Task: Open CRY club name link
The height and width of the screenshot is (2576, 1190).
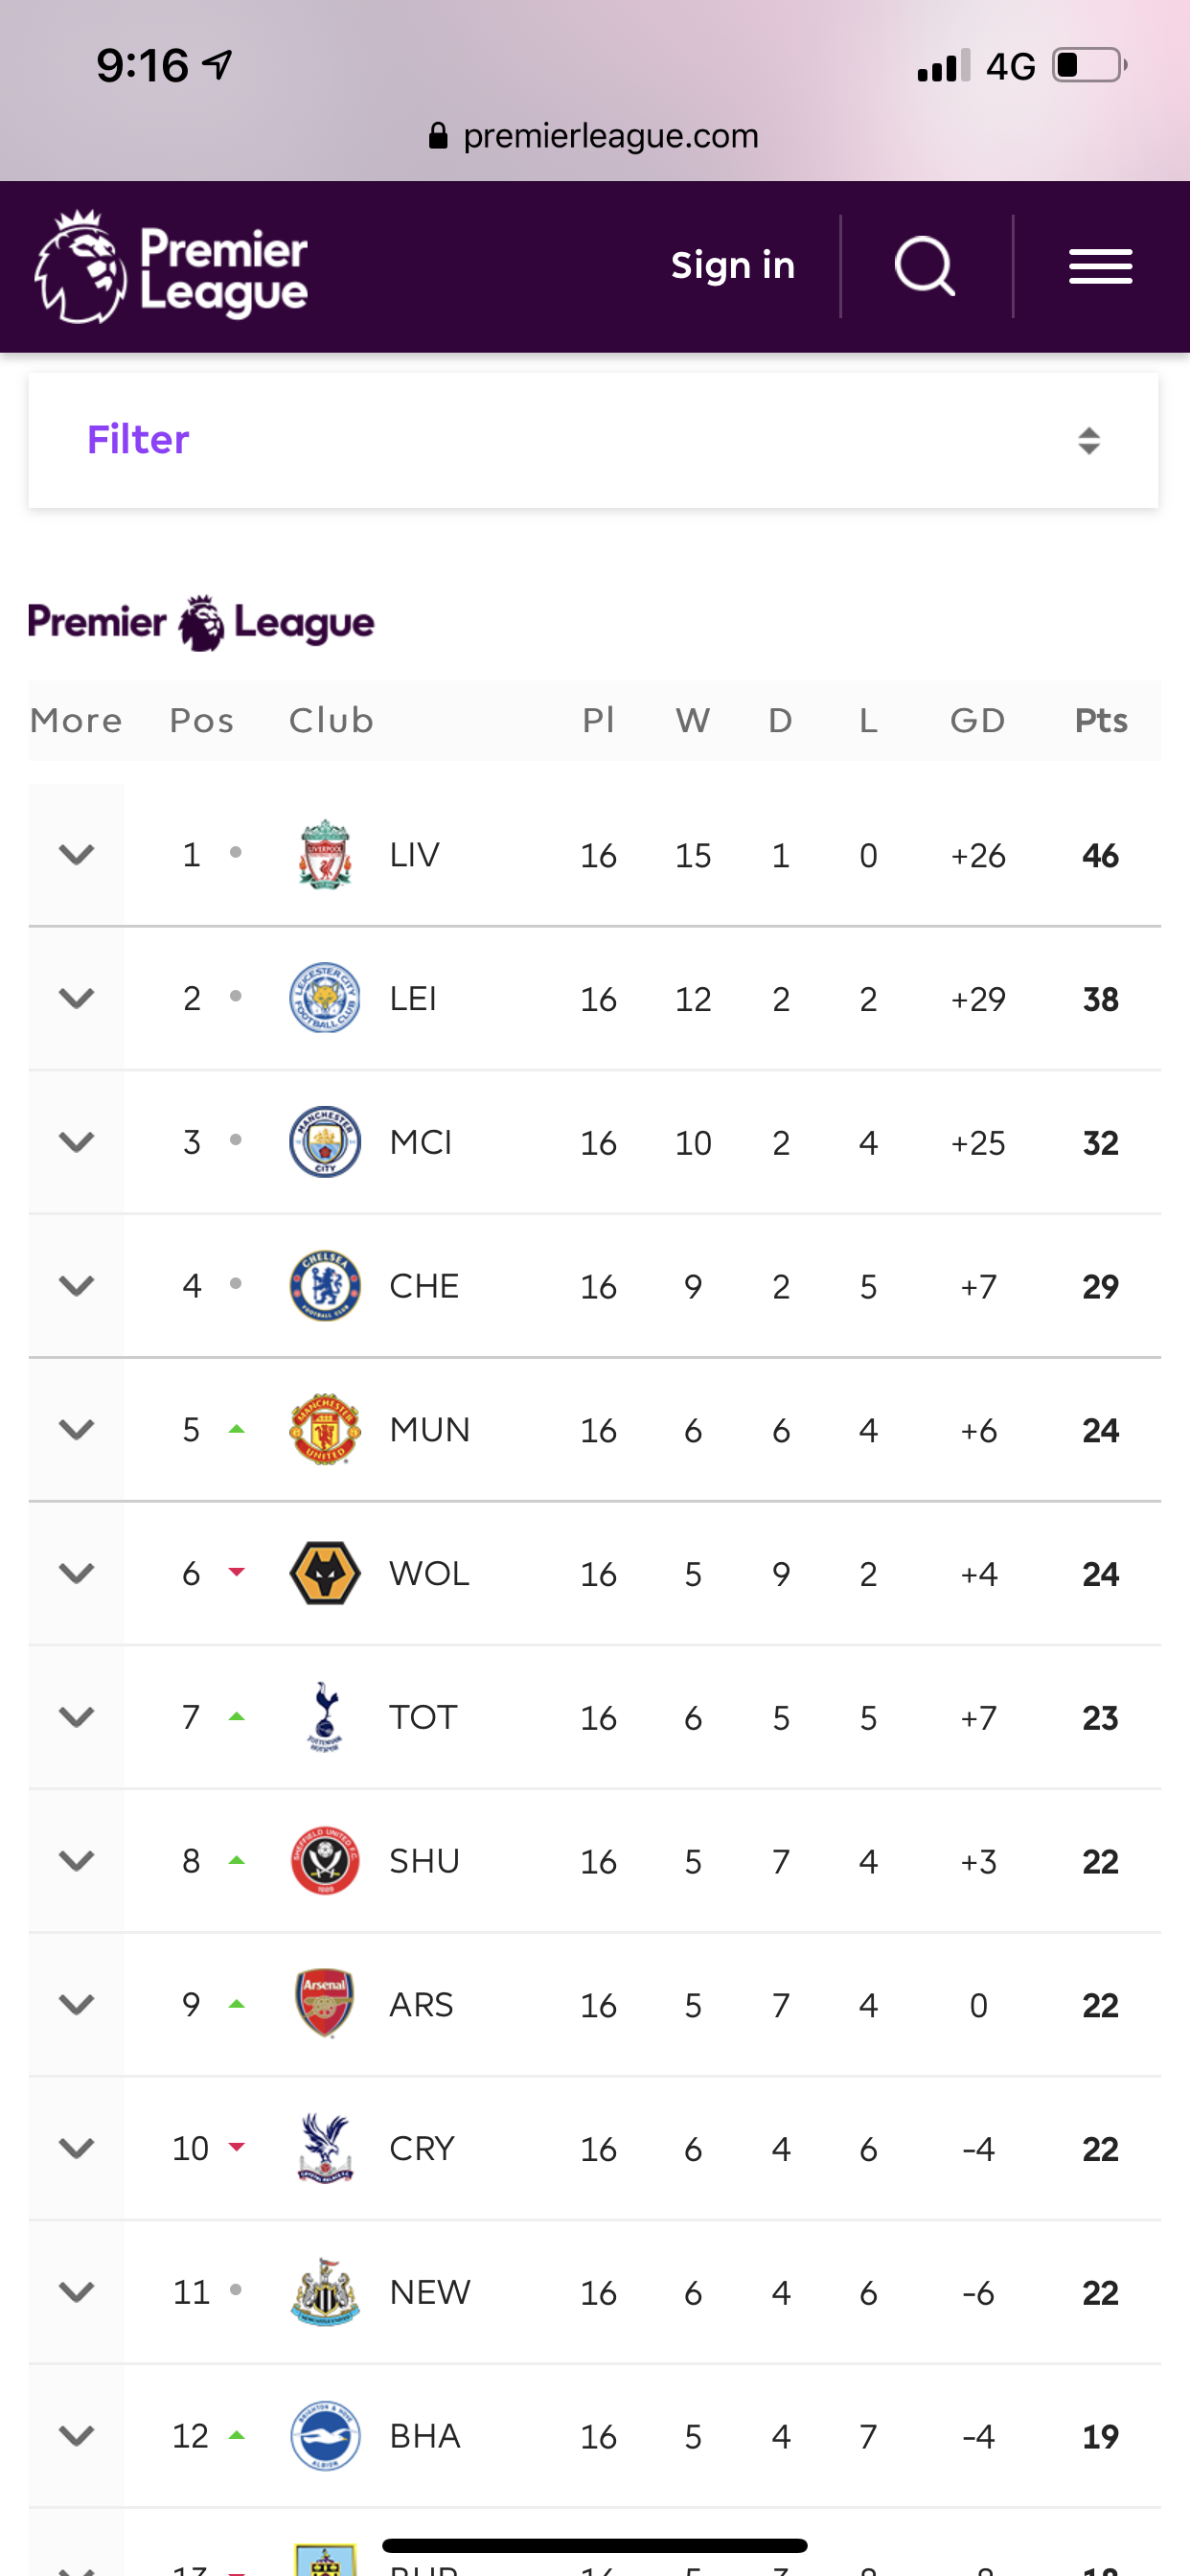Action: point(422,2148)
